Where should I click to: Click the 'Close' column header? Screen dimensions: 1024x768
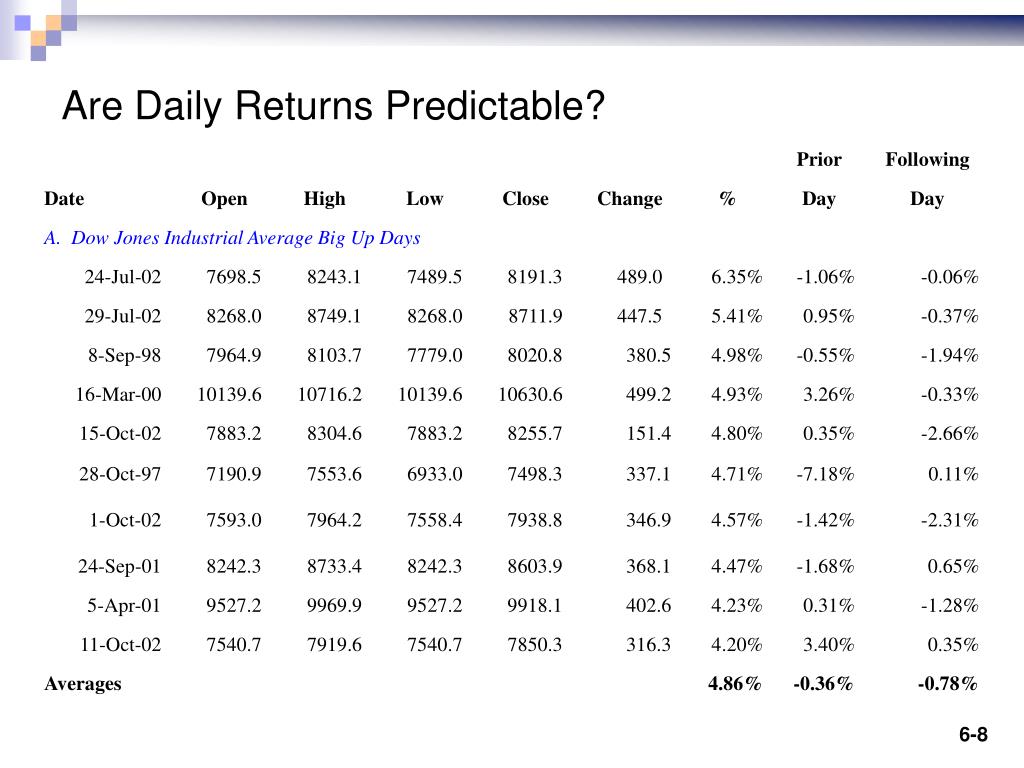tap(525, 199)
